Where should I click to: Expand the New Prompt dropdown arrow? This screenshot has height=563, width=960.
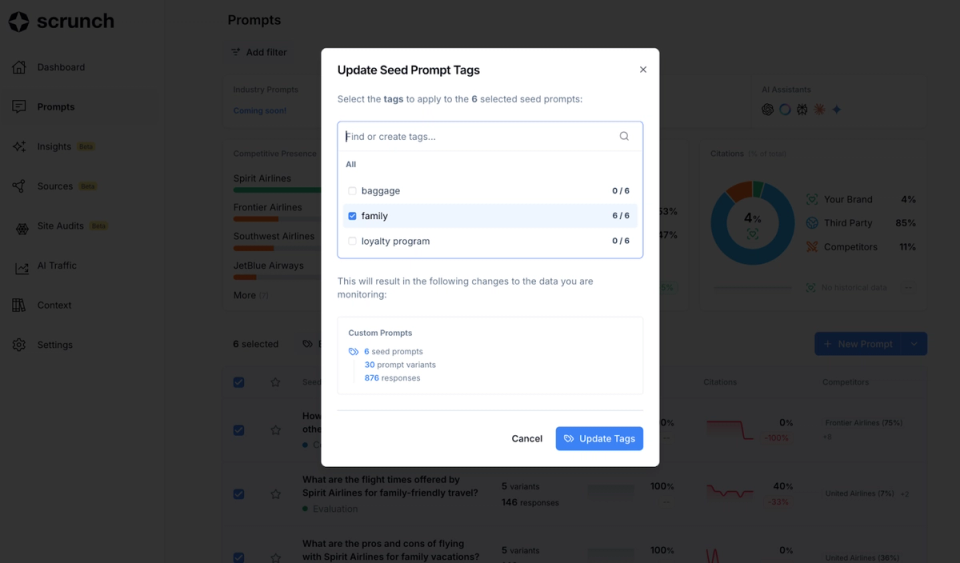(x=914, y=344)
